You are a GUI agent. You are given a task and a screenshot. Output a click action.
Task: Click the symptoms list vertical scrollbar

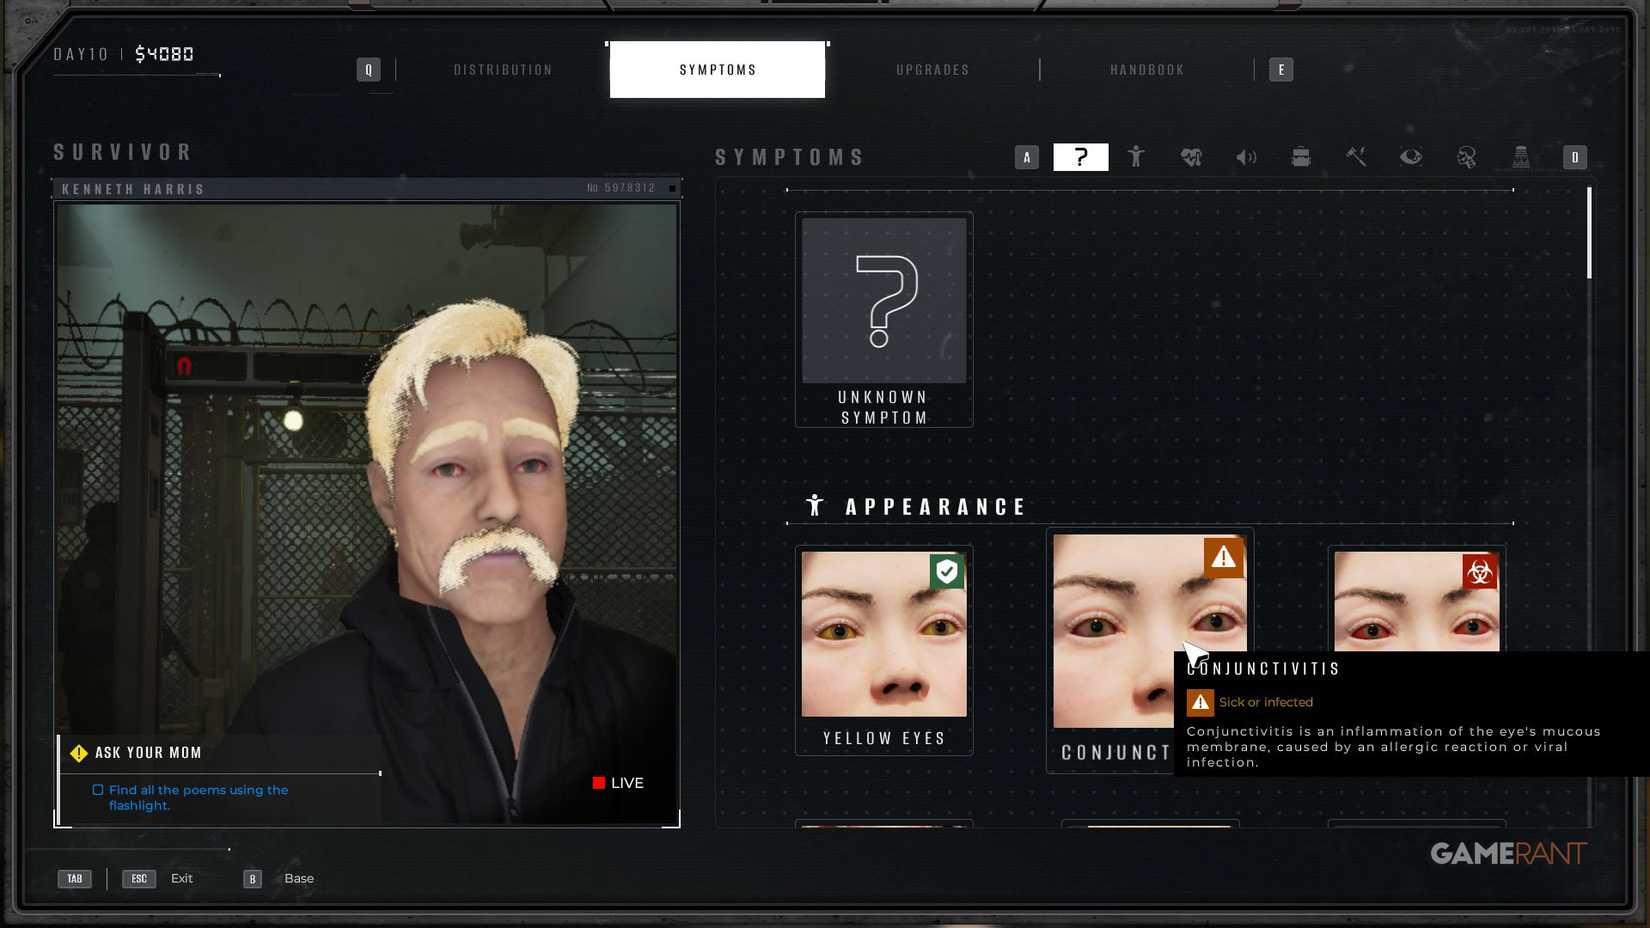coord(1588,233)
